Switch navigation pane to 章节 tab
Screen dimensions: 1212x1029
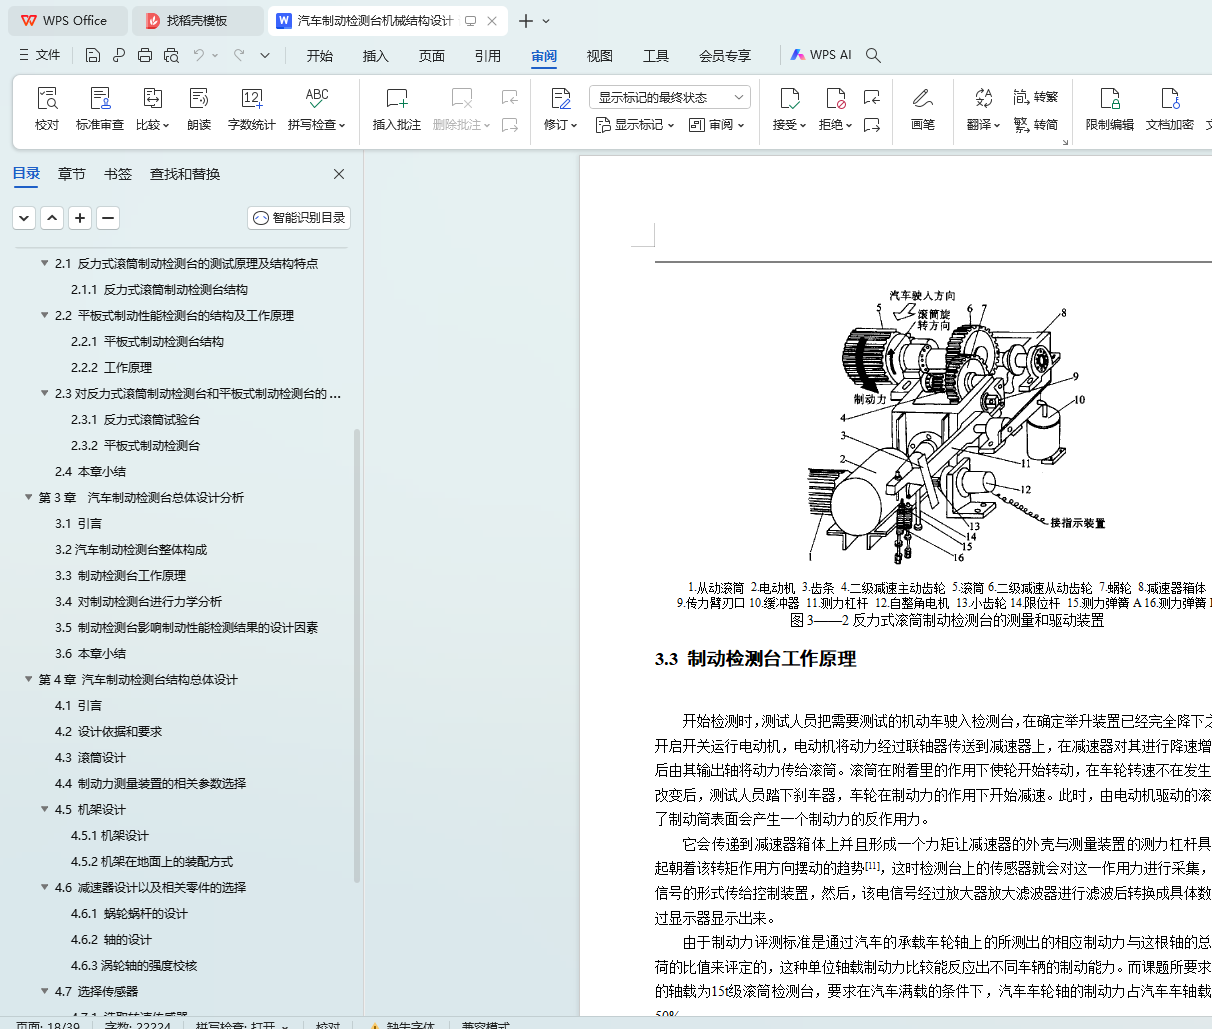pyautogui.click(x=72, y=174)
